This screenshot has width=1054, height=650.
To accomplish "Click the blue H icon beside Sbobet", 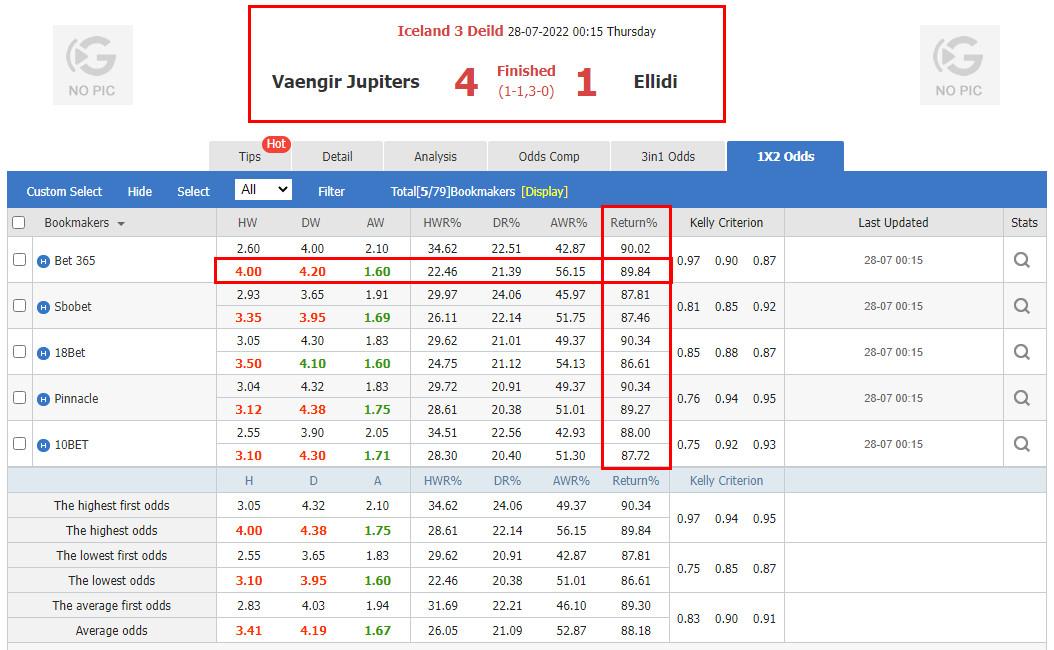I will point(43,307).
